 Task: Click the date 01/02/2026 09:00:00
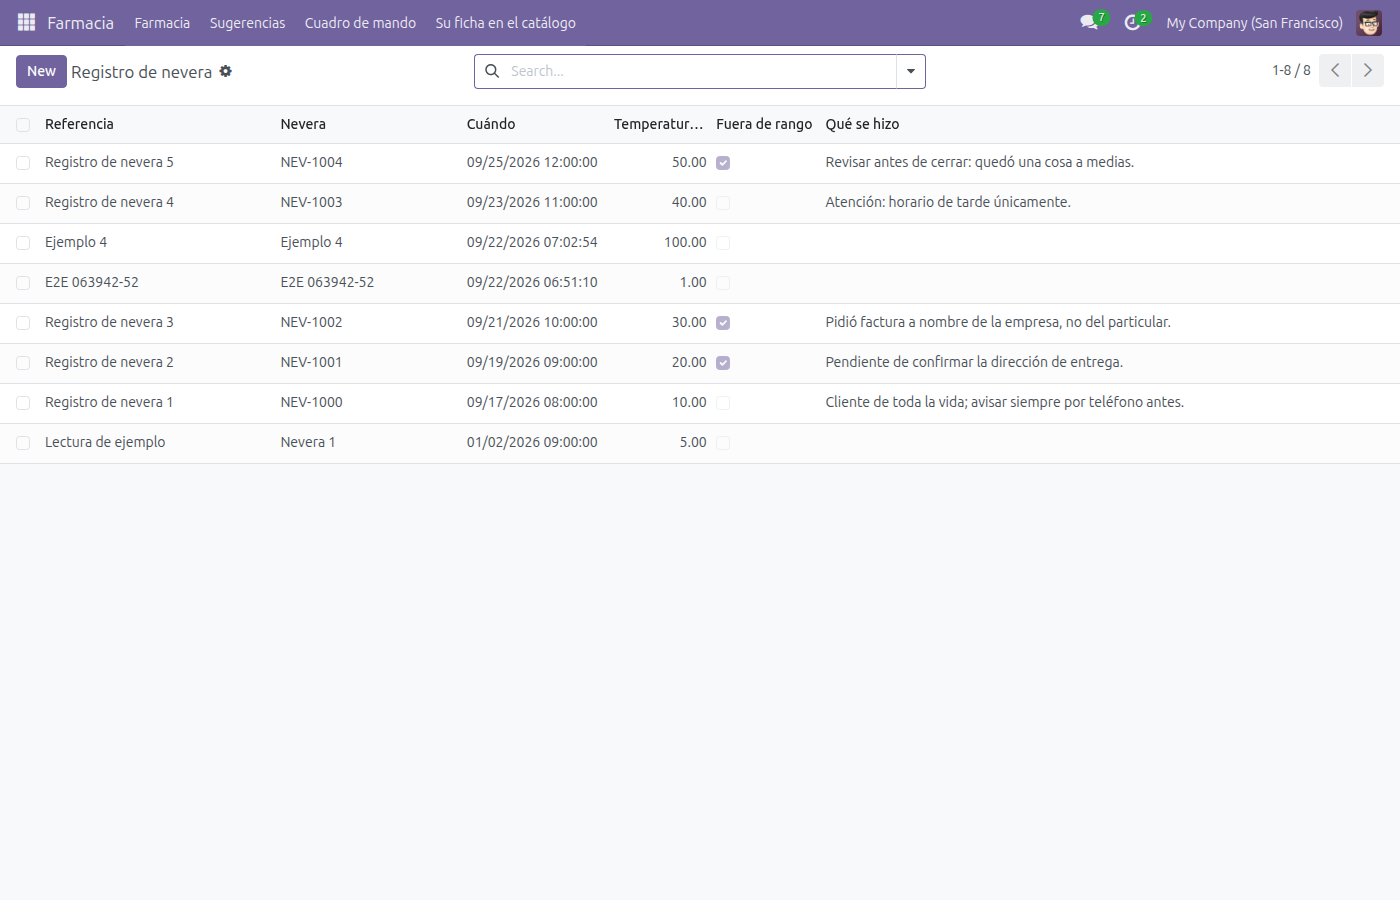click(532, 442)
